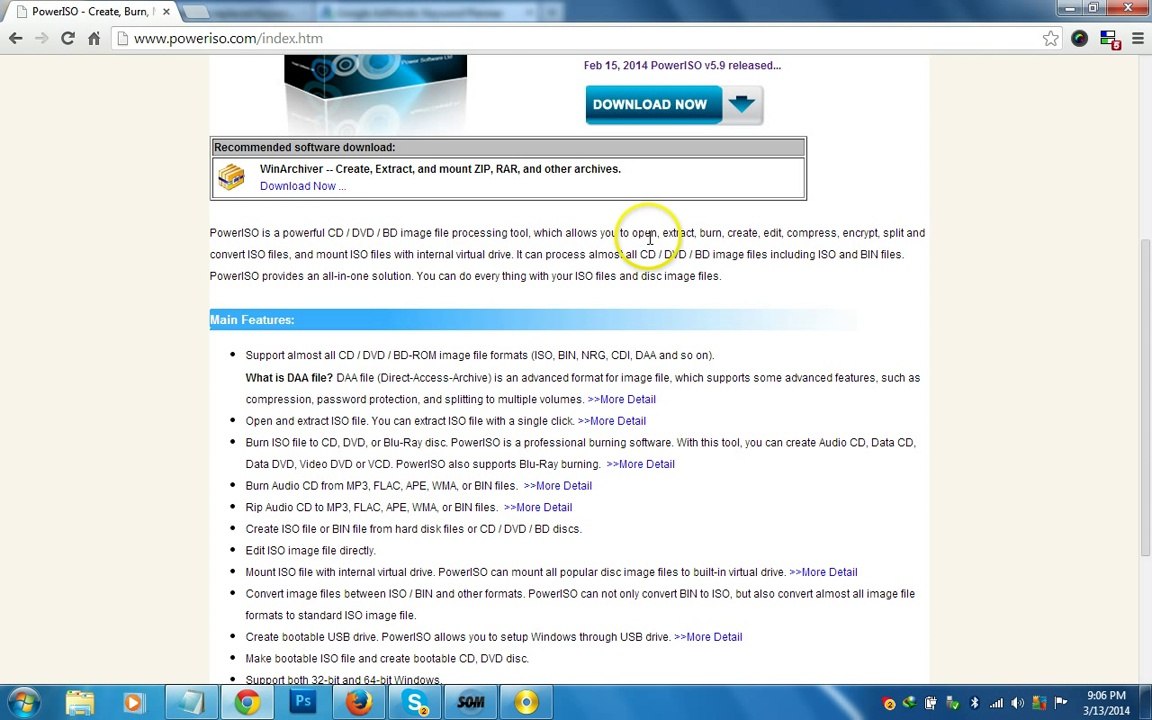The width and height of the screenshot is (1152, 720).
Task: Open the Feb 15, 2014 PowerISO v5.9 news
Action: 682,65
